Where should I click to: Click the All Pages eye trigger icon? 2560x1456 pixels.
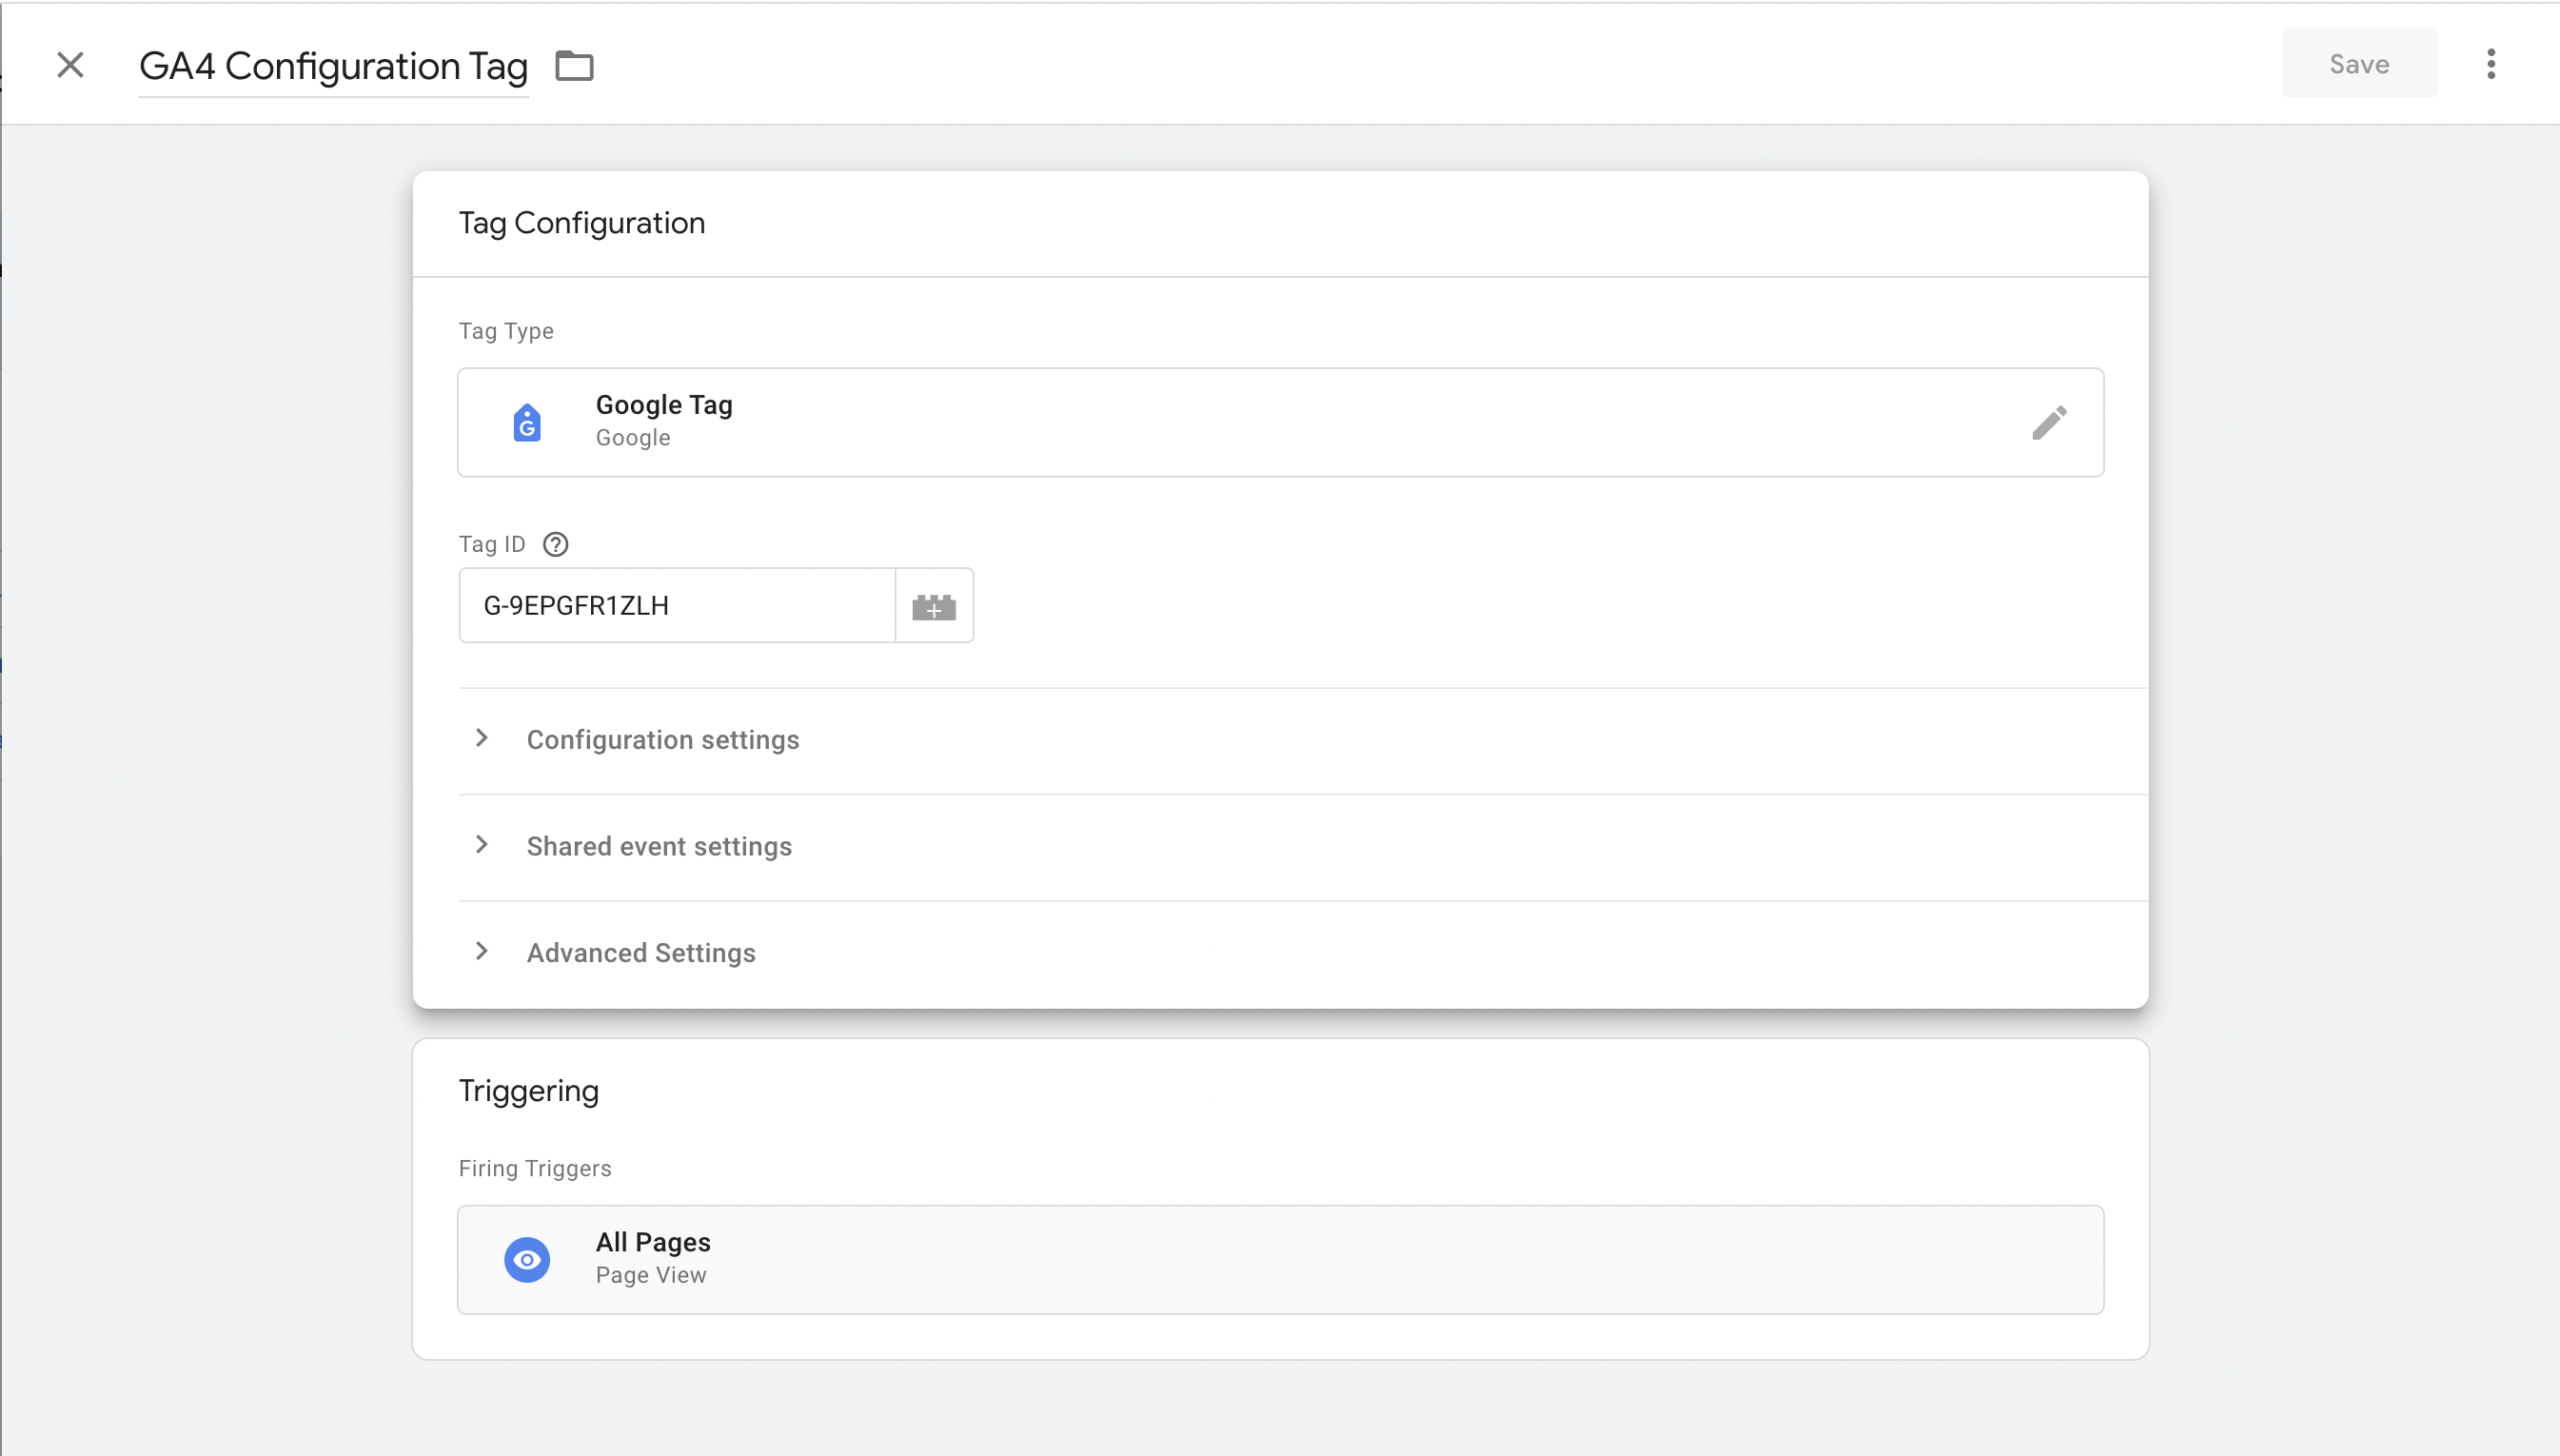tap(527, 1259)
